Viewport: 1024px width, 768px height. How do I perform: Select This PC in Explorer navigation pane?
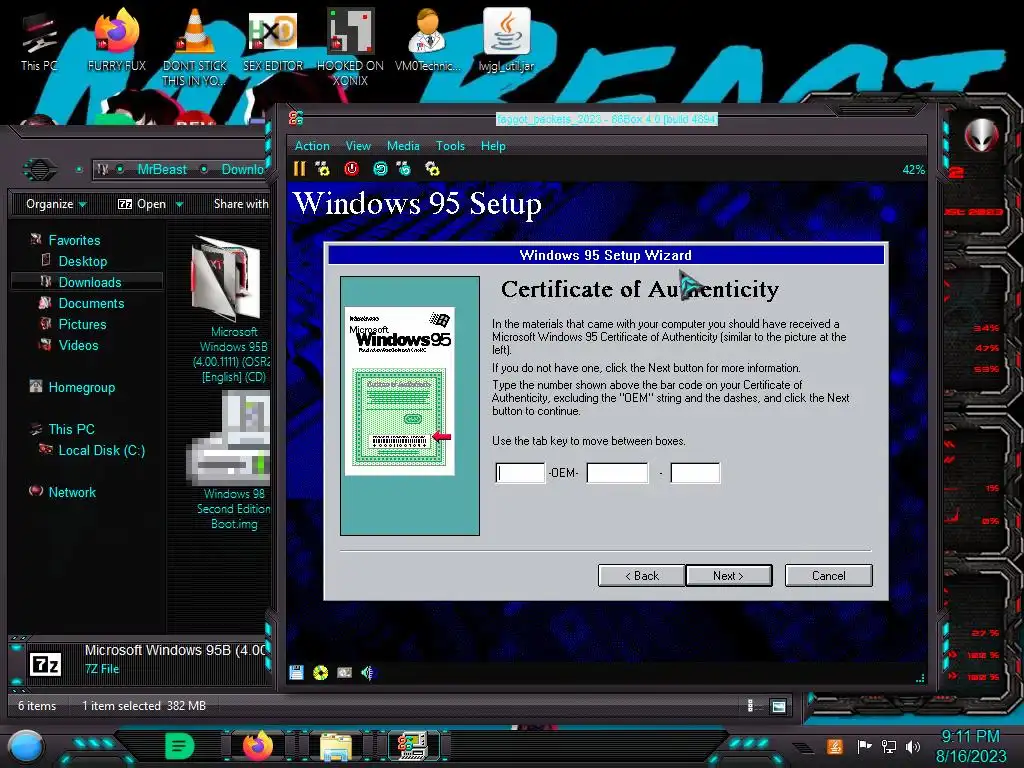point(71,429)
